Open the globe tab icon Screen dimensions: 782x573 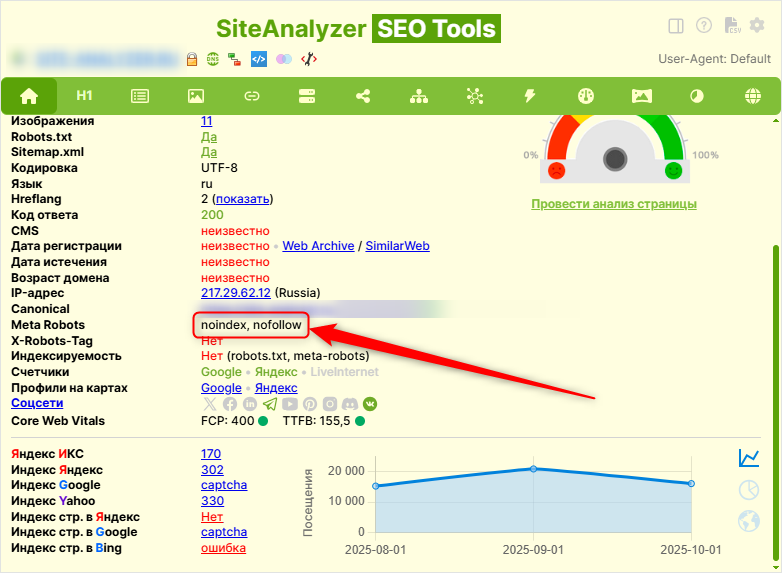[753, 96]
